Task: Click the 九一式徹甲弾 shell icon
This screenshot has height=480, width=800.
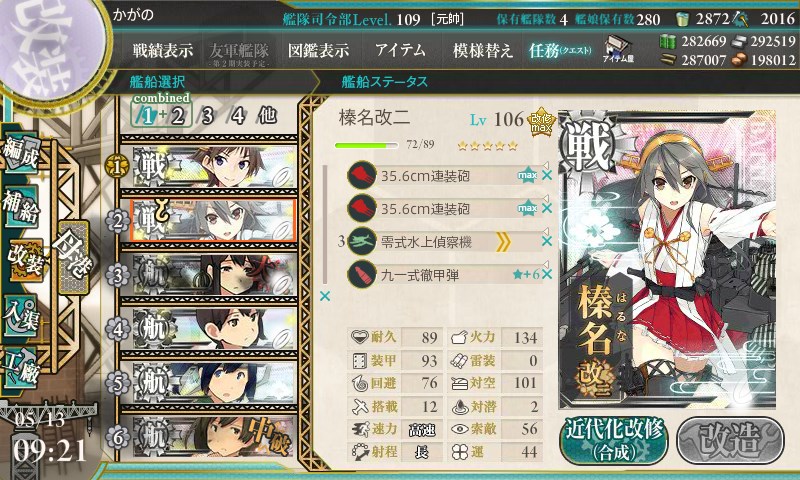Action: click(362, 275)
